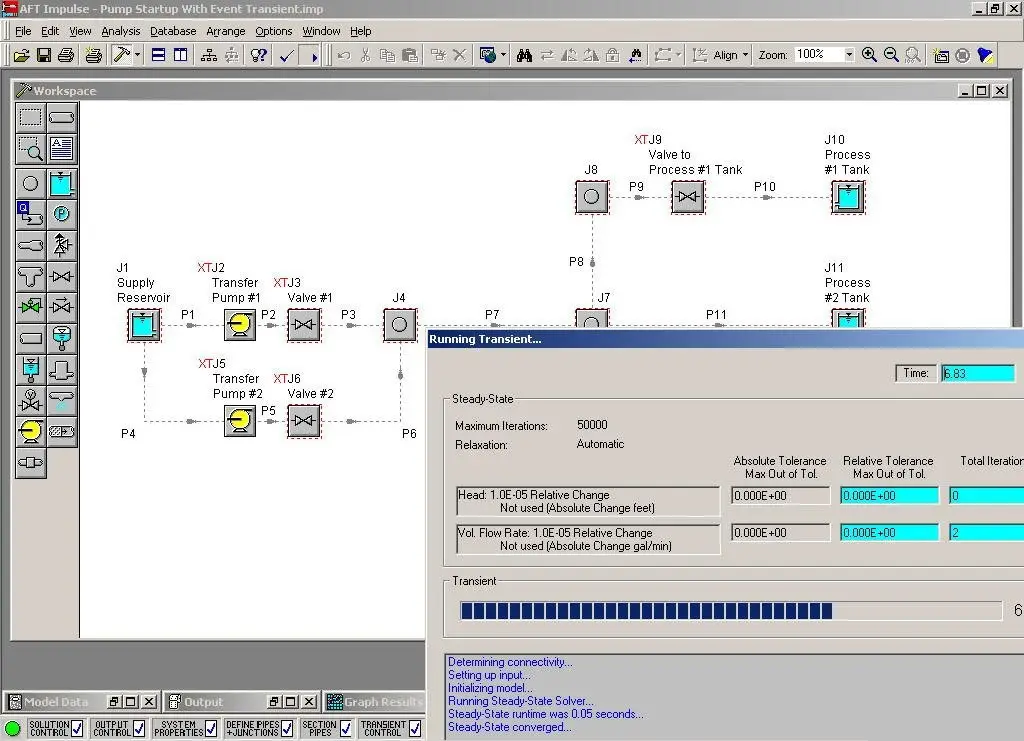Select the binoculars Find tool
Screen dimensions: 1024x741
pyautogui.click(x=524, y=55)
